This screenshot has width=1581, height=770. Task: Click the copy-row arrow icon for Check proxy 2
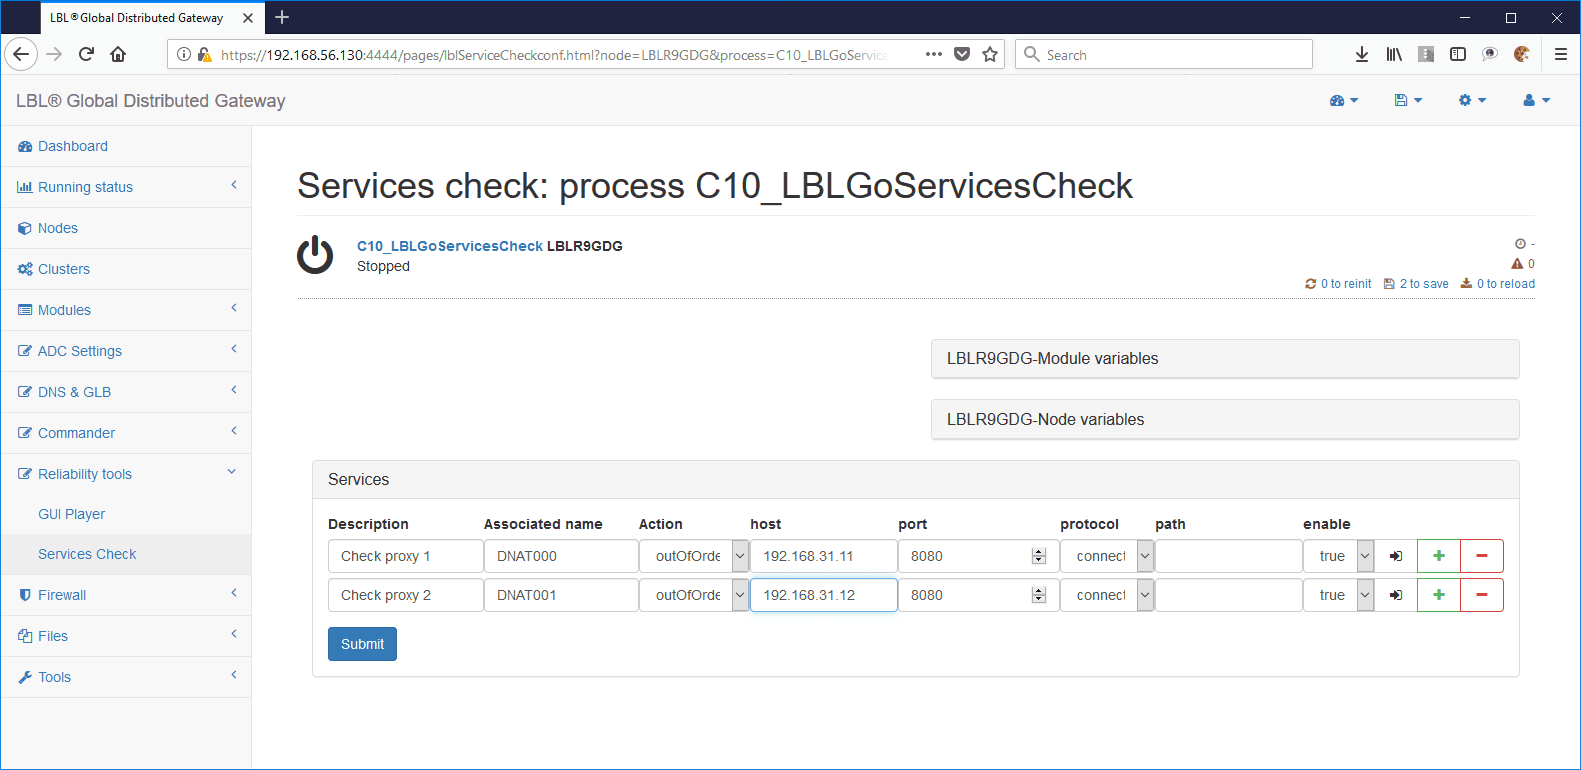(x=1396, y=595)
